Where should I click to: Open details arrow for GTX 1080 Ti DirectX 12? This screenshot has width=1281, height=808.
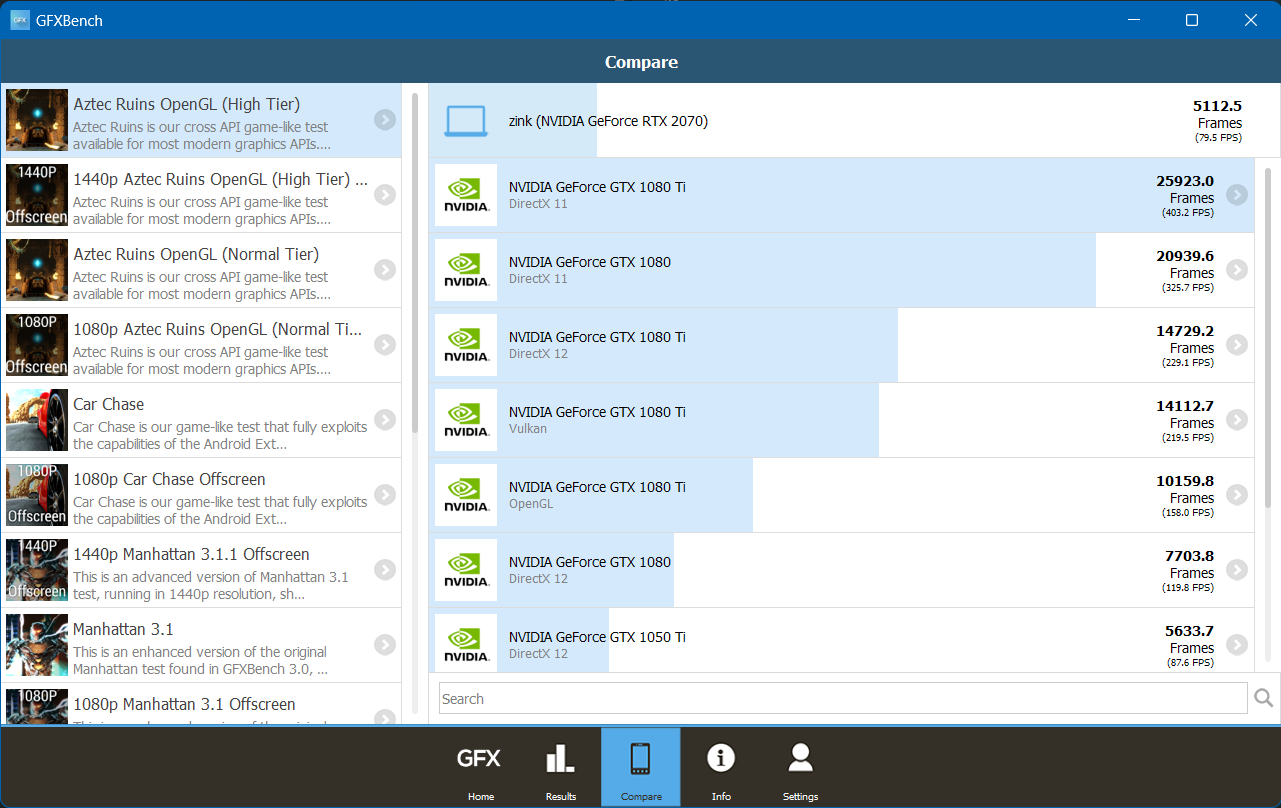click(x=1237, y=345)
